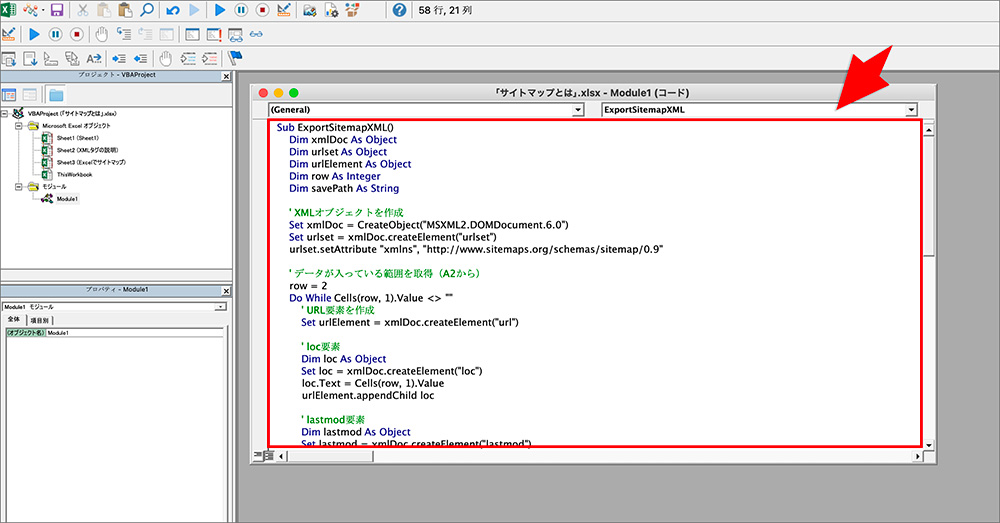
Task: Open the ExportSitemapXML procedure dropdown
Action: tap(759, 110)
